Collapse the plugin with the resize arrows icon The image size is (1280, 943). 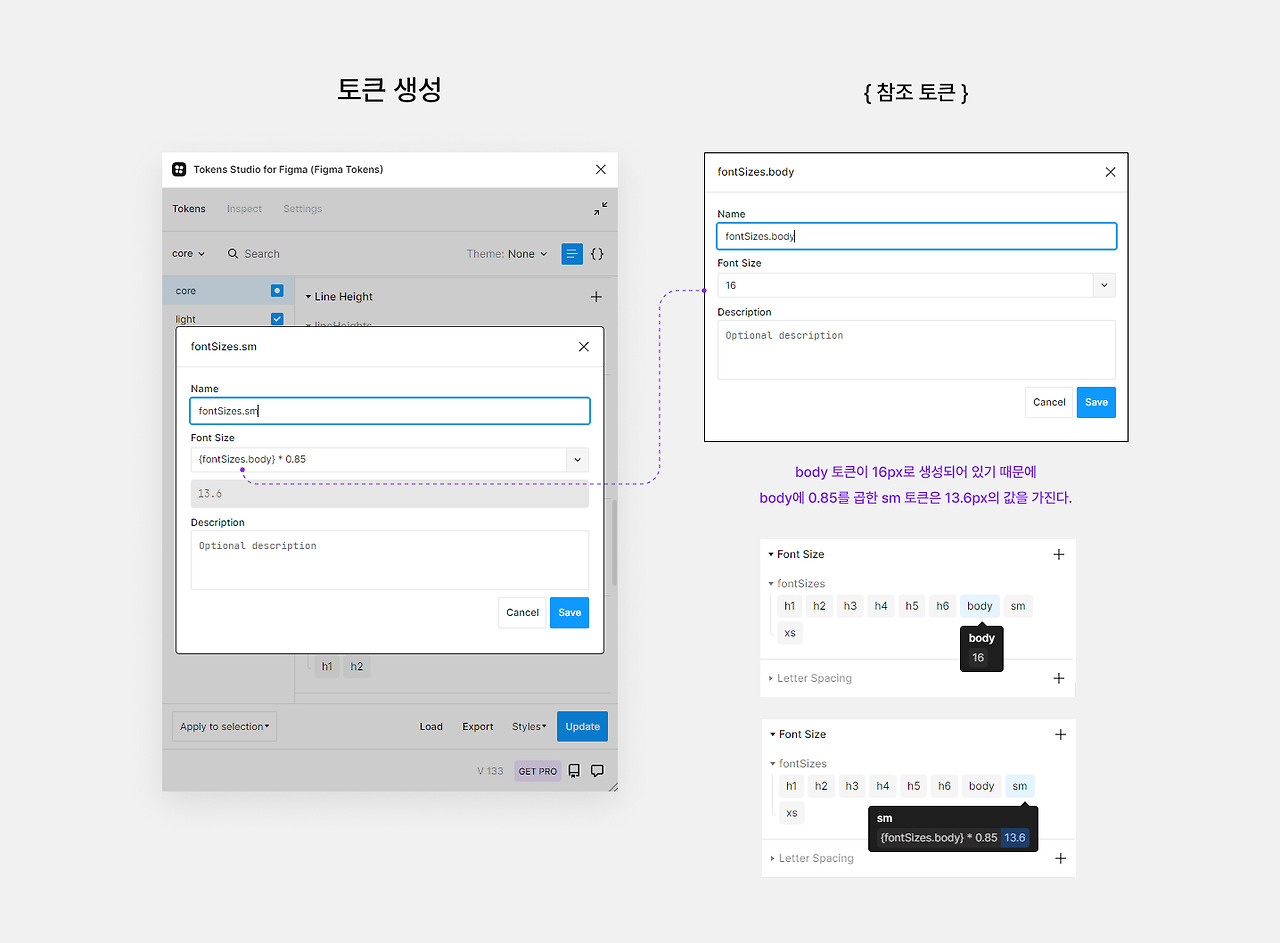(599, 208)
